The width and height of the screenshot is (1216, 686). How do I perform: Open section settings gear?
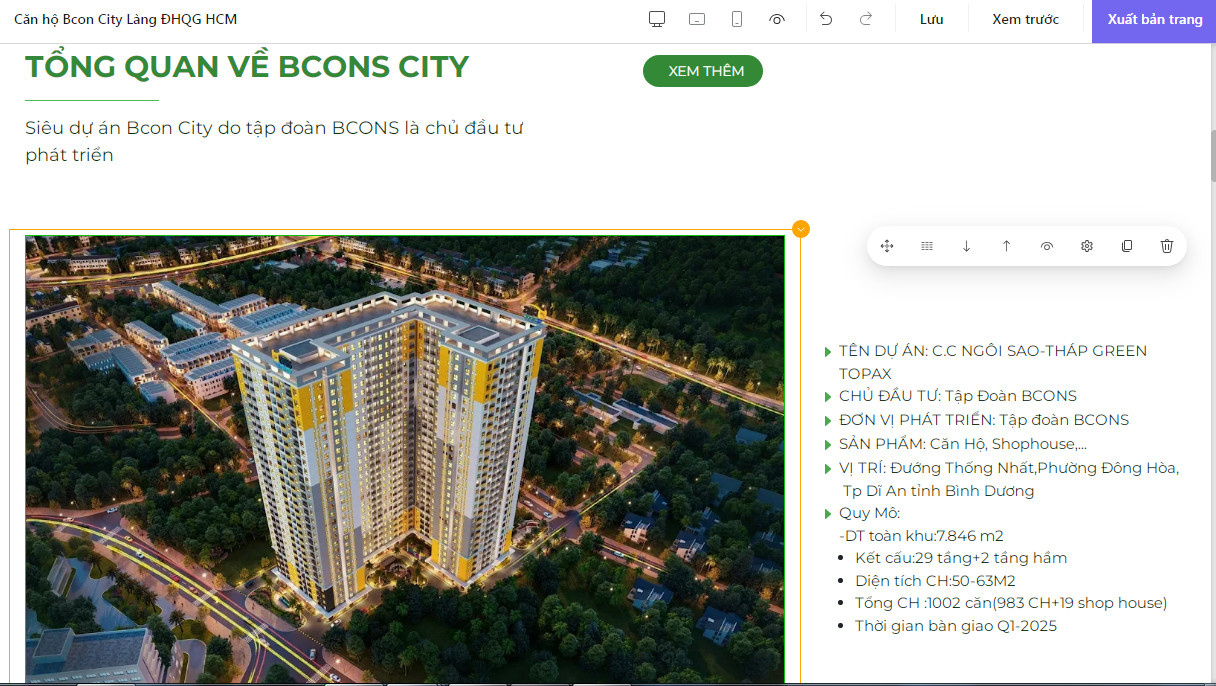(1087, 246)
